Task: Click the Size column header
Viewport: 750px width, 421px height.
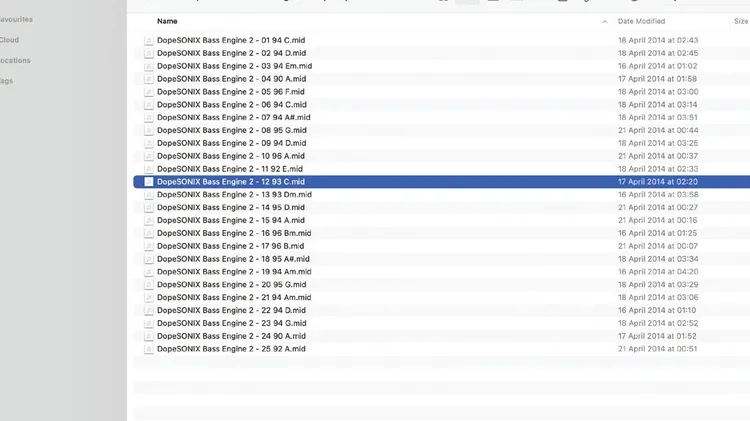Action: click(741, 21)
